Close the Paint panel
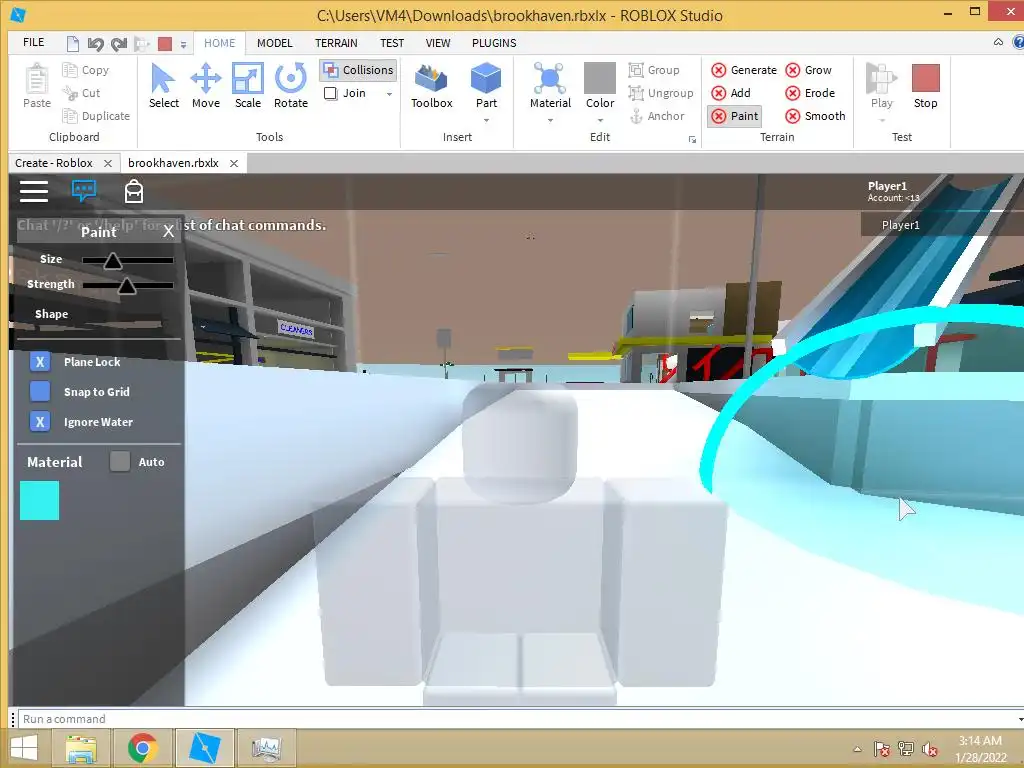1024x768 pixels. point(168,231)
